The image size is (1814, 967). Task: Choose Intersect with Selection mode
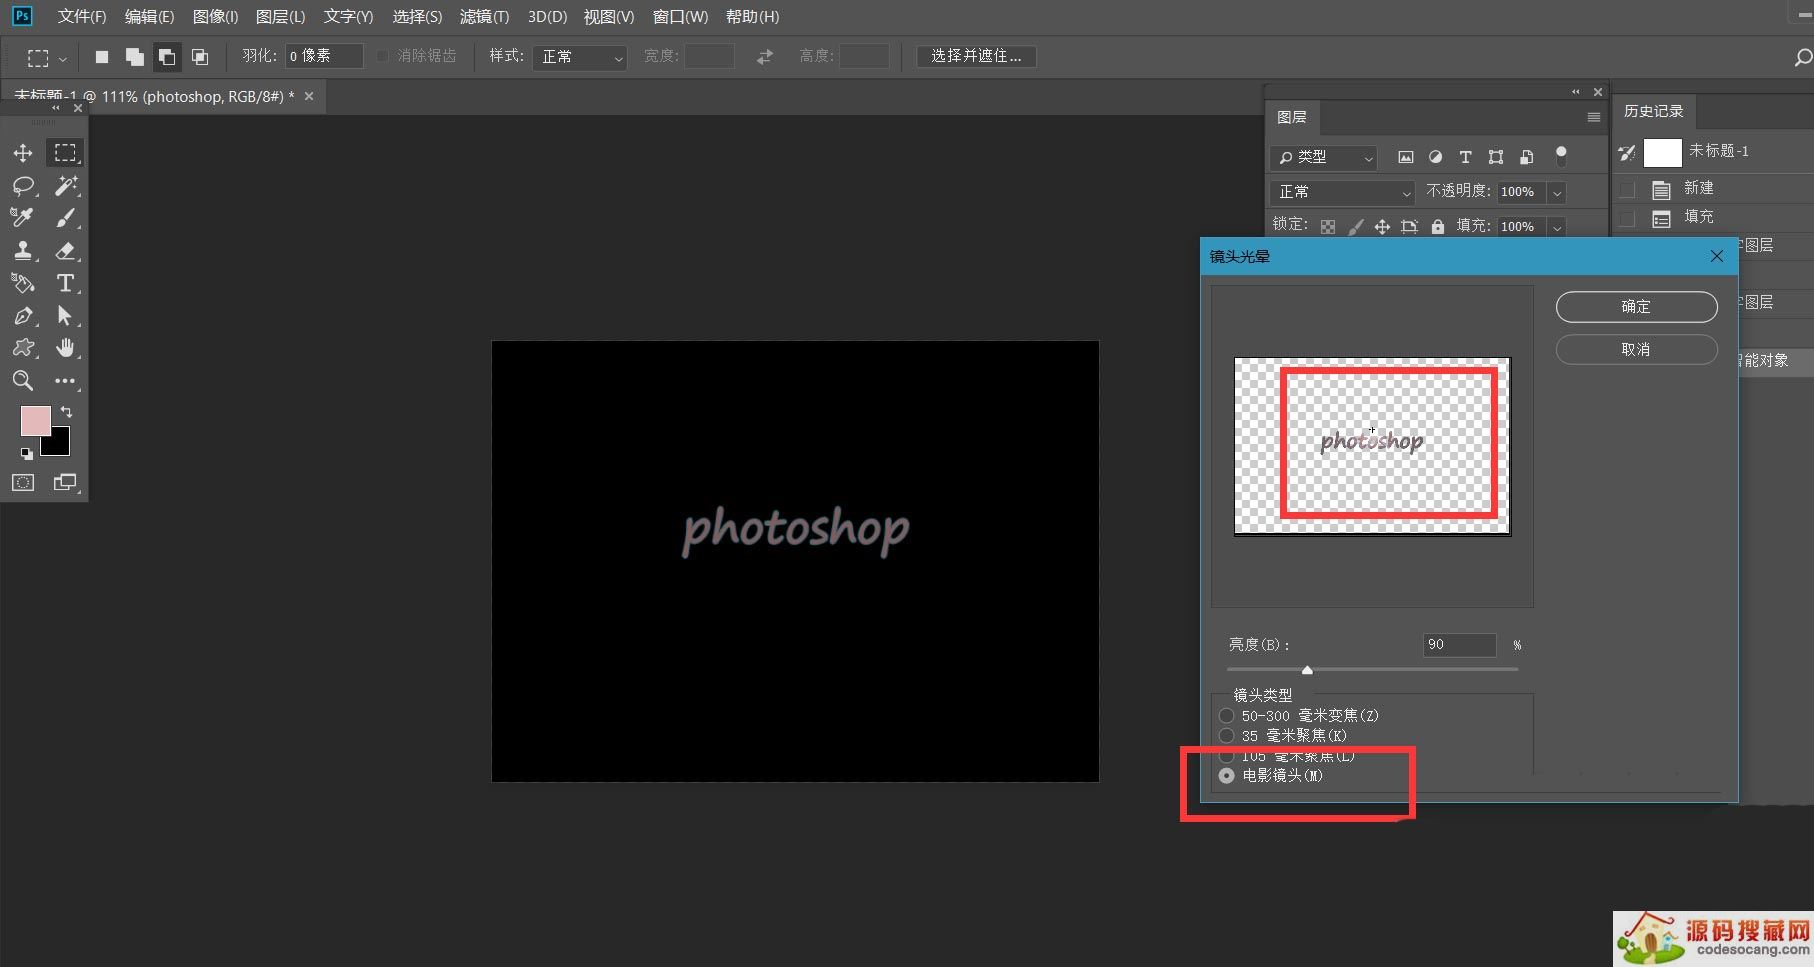tap(200, 57)
